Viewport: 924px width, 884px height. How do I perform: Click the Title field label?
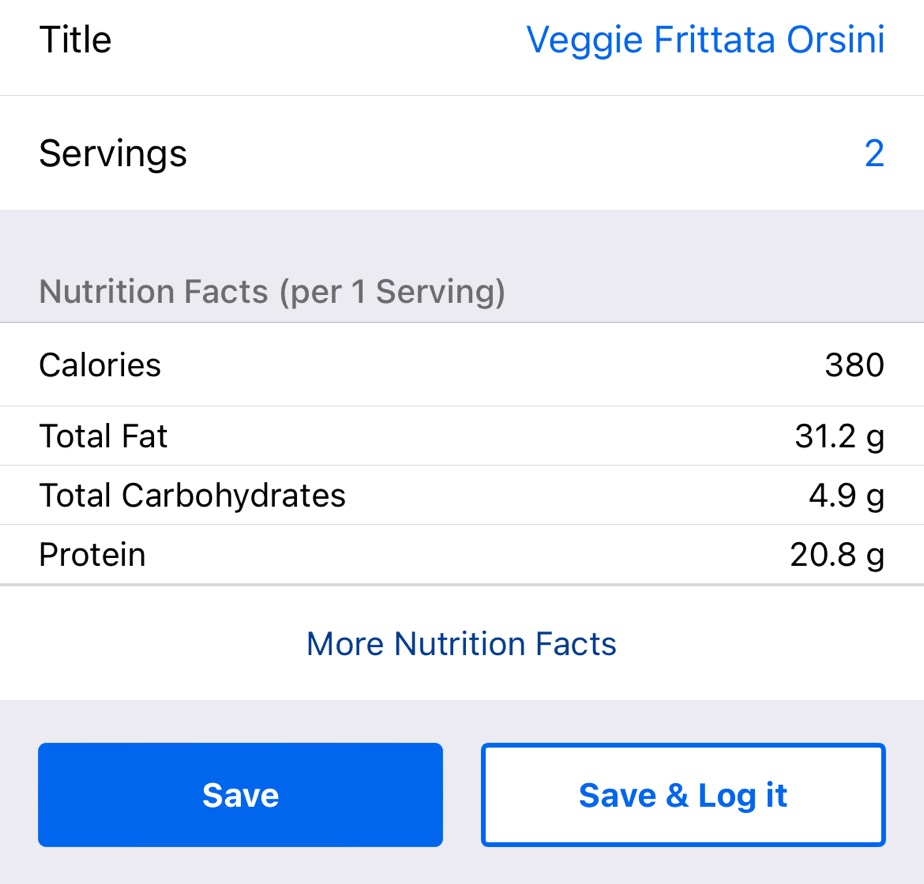click(x=75, y=40)
